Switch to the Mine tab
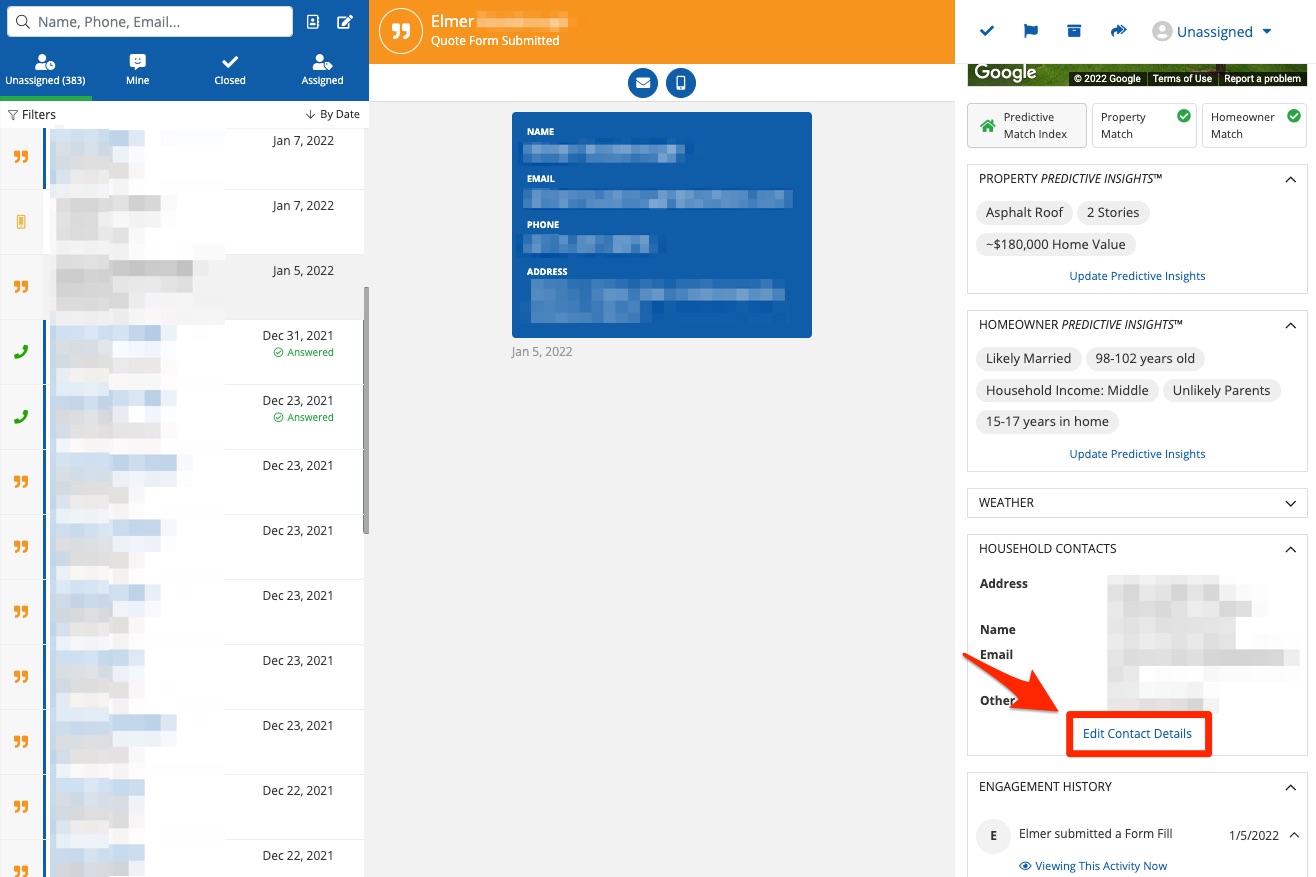This screenshot has height=877, width=1316. (x=138, y=70)
